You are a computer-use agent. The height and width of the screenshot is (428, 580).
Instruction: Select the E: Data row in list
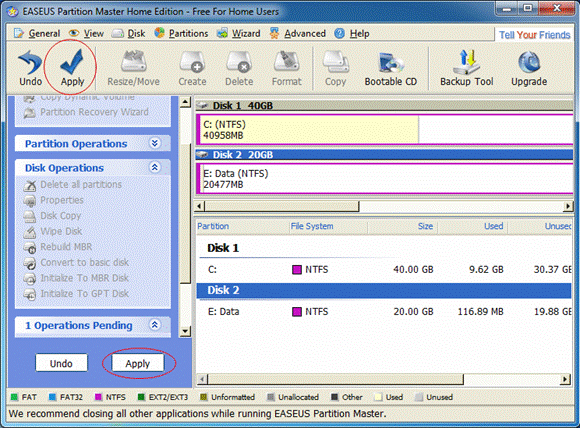384,311
